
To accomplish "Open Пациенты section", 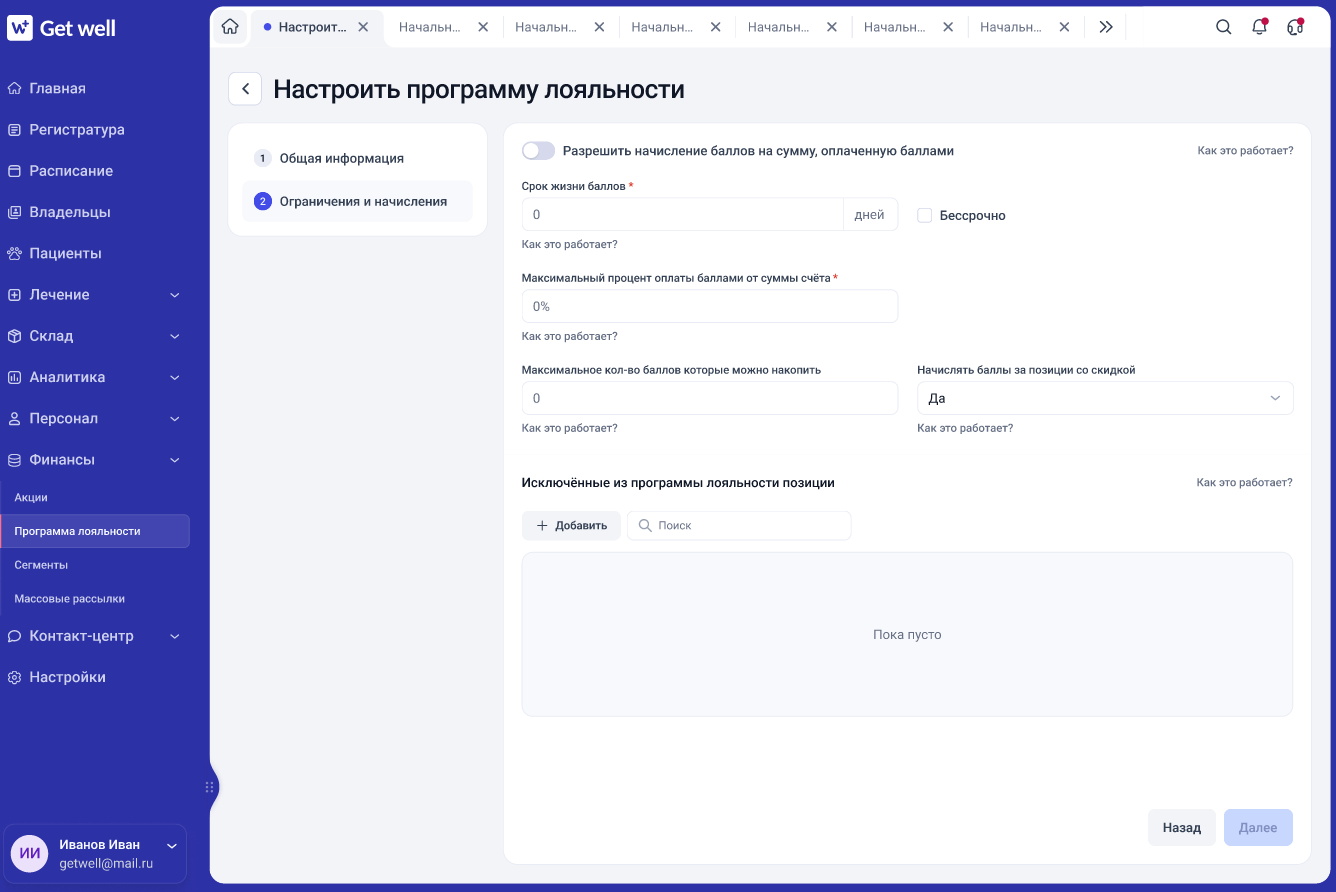I will click(x=65, y=253).
